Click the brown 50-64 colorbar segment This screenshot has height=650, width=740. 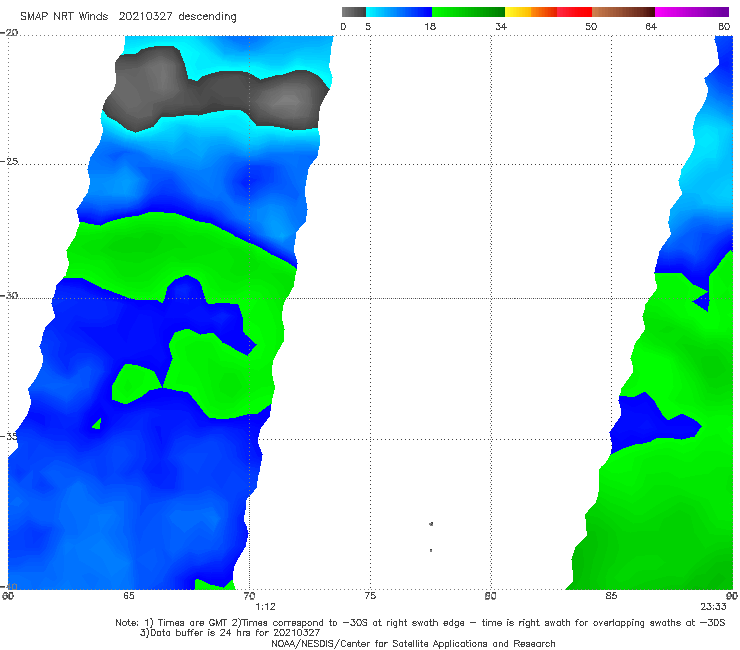(623, 12)
